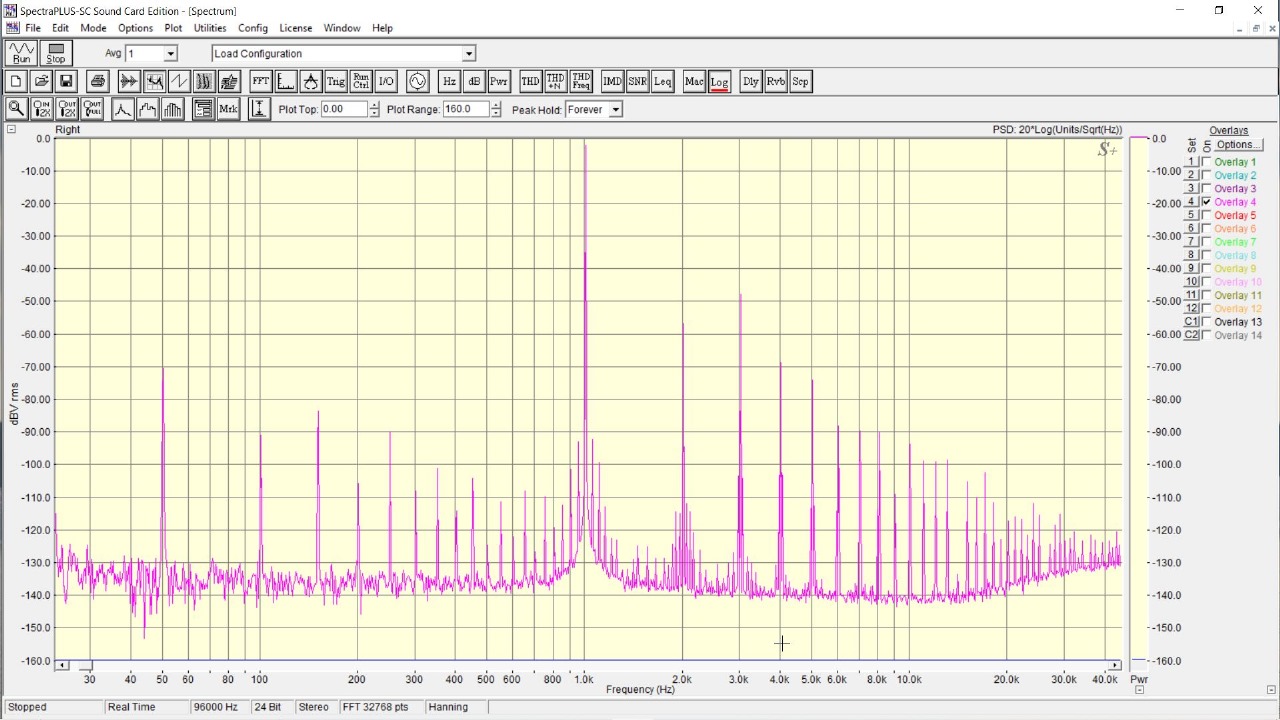Open the Peak Hold dropdown
The width and height of the screenshot is (1280, 720).
tap(615, 110)
